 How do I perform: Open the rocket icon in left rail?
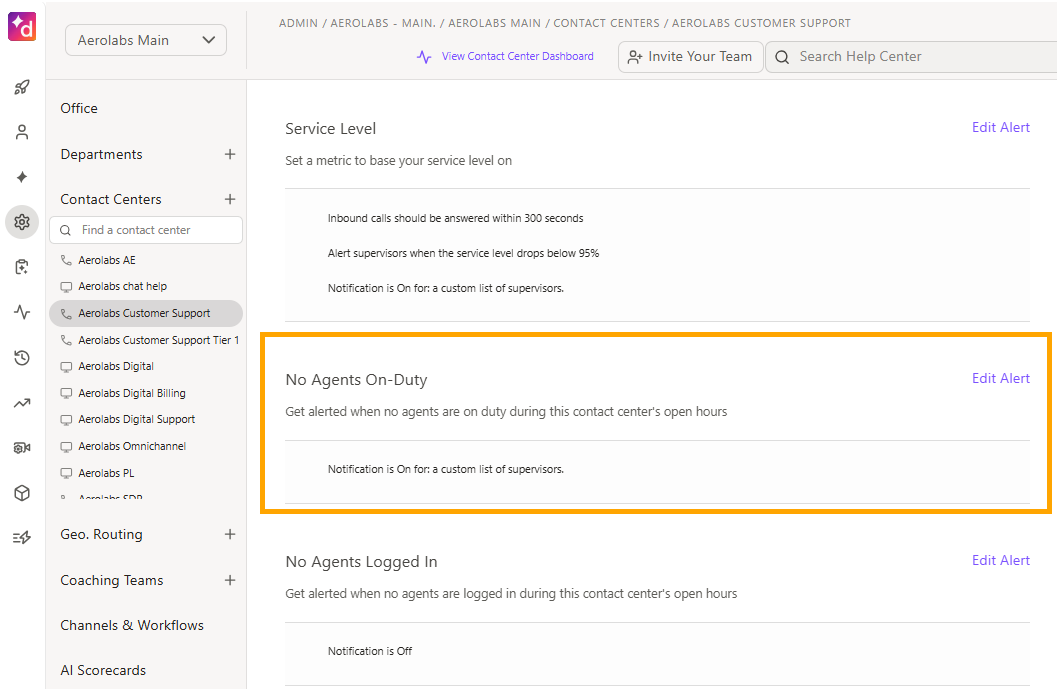[x=22, y=87]
